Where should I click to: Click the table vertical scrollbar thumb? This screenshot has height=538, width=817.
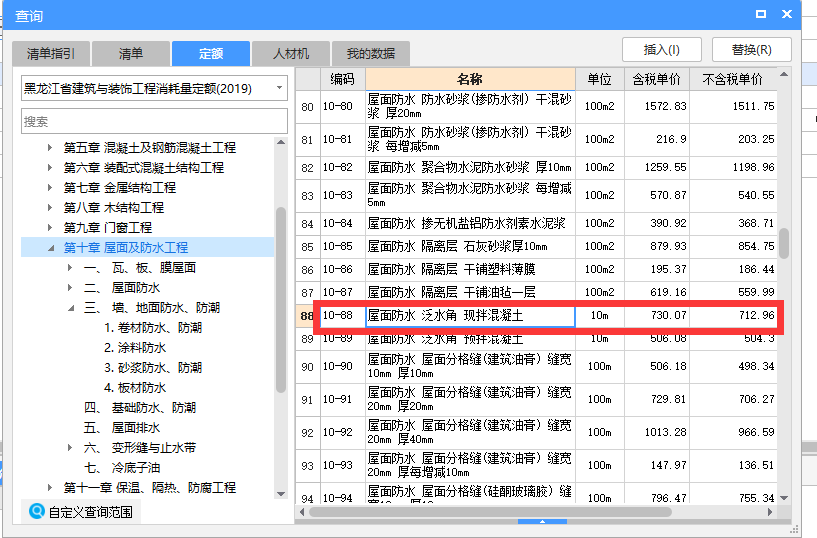coord(784,244)
